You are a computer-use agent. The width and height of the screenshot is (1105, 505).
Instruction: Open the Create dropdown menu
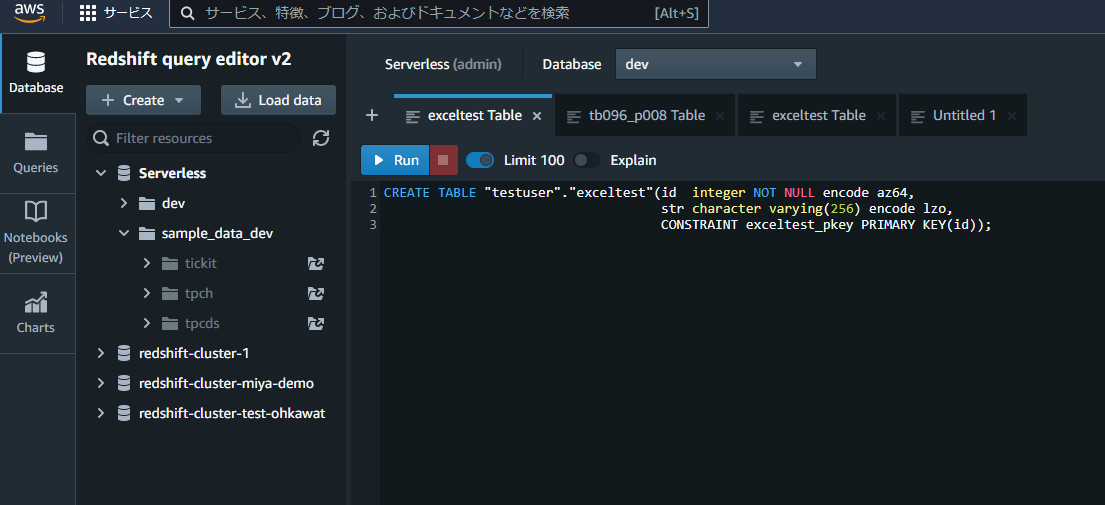coord(143,100)
